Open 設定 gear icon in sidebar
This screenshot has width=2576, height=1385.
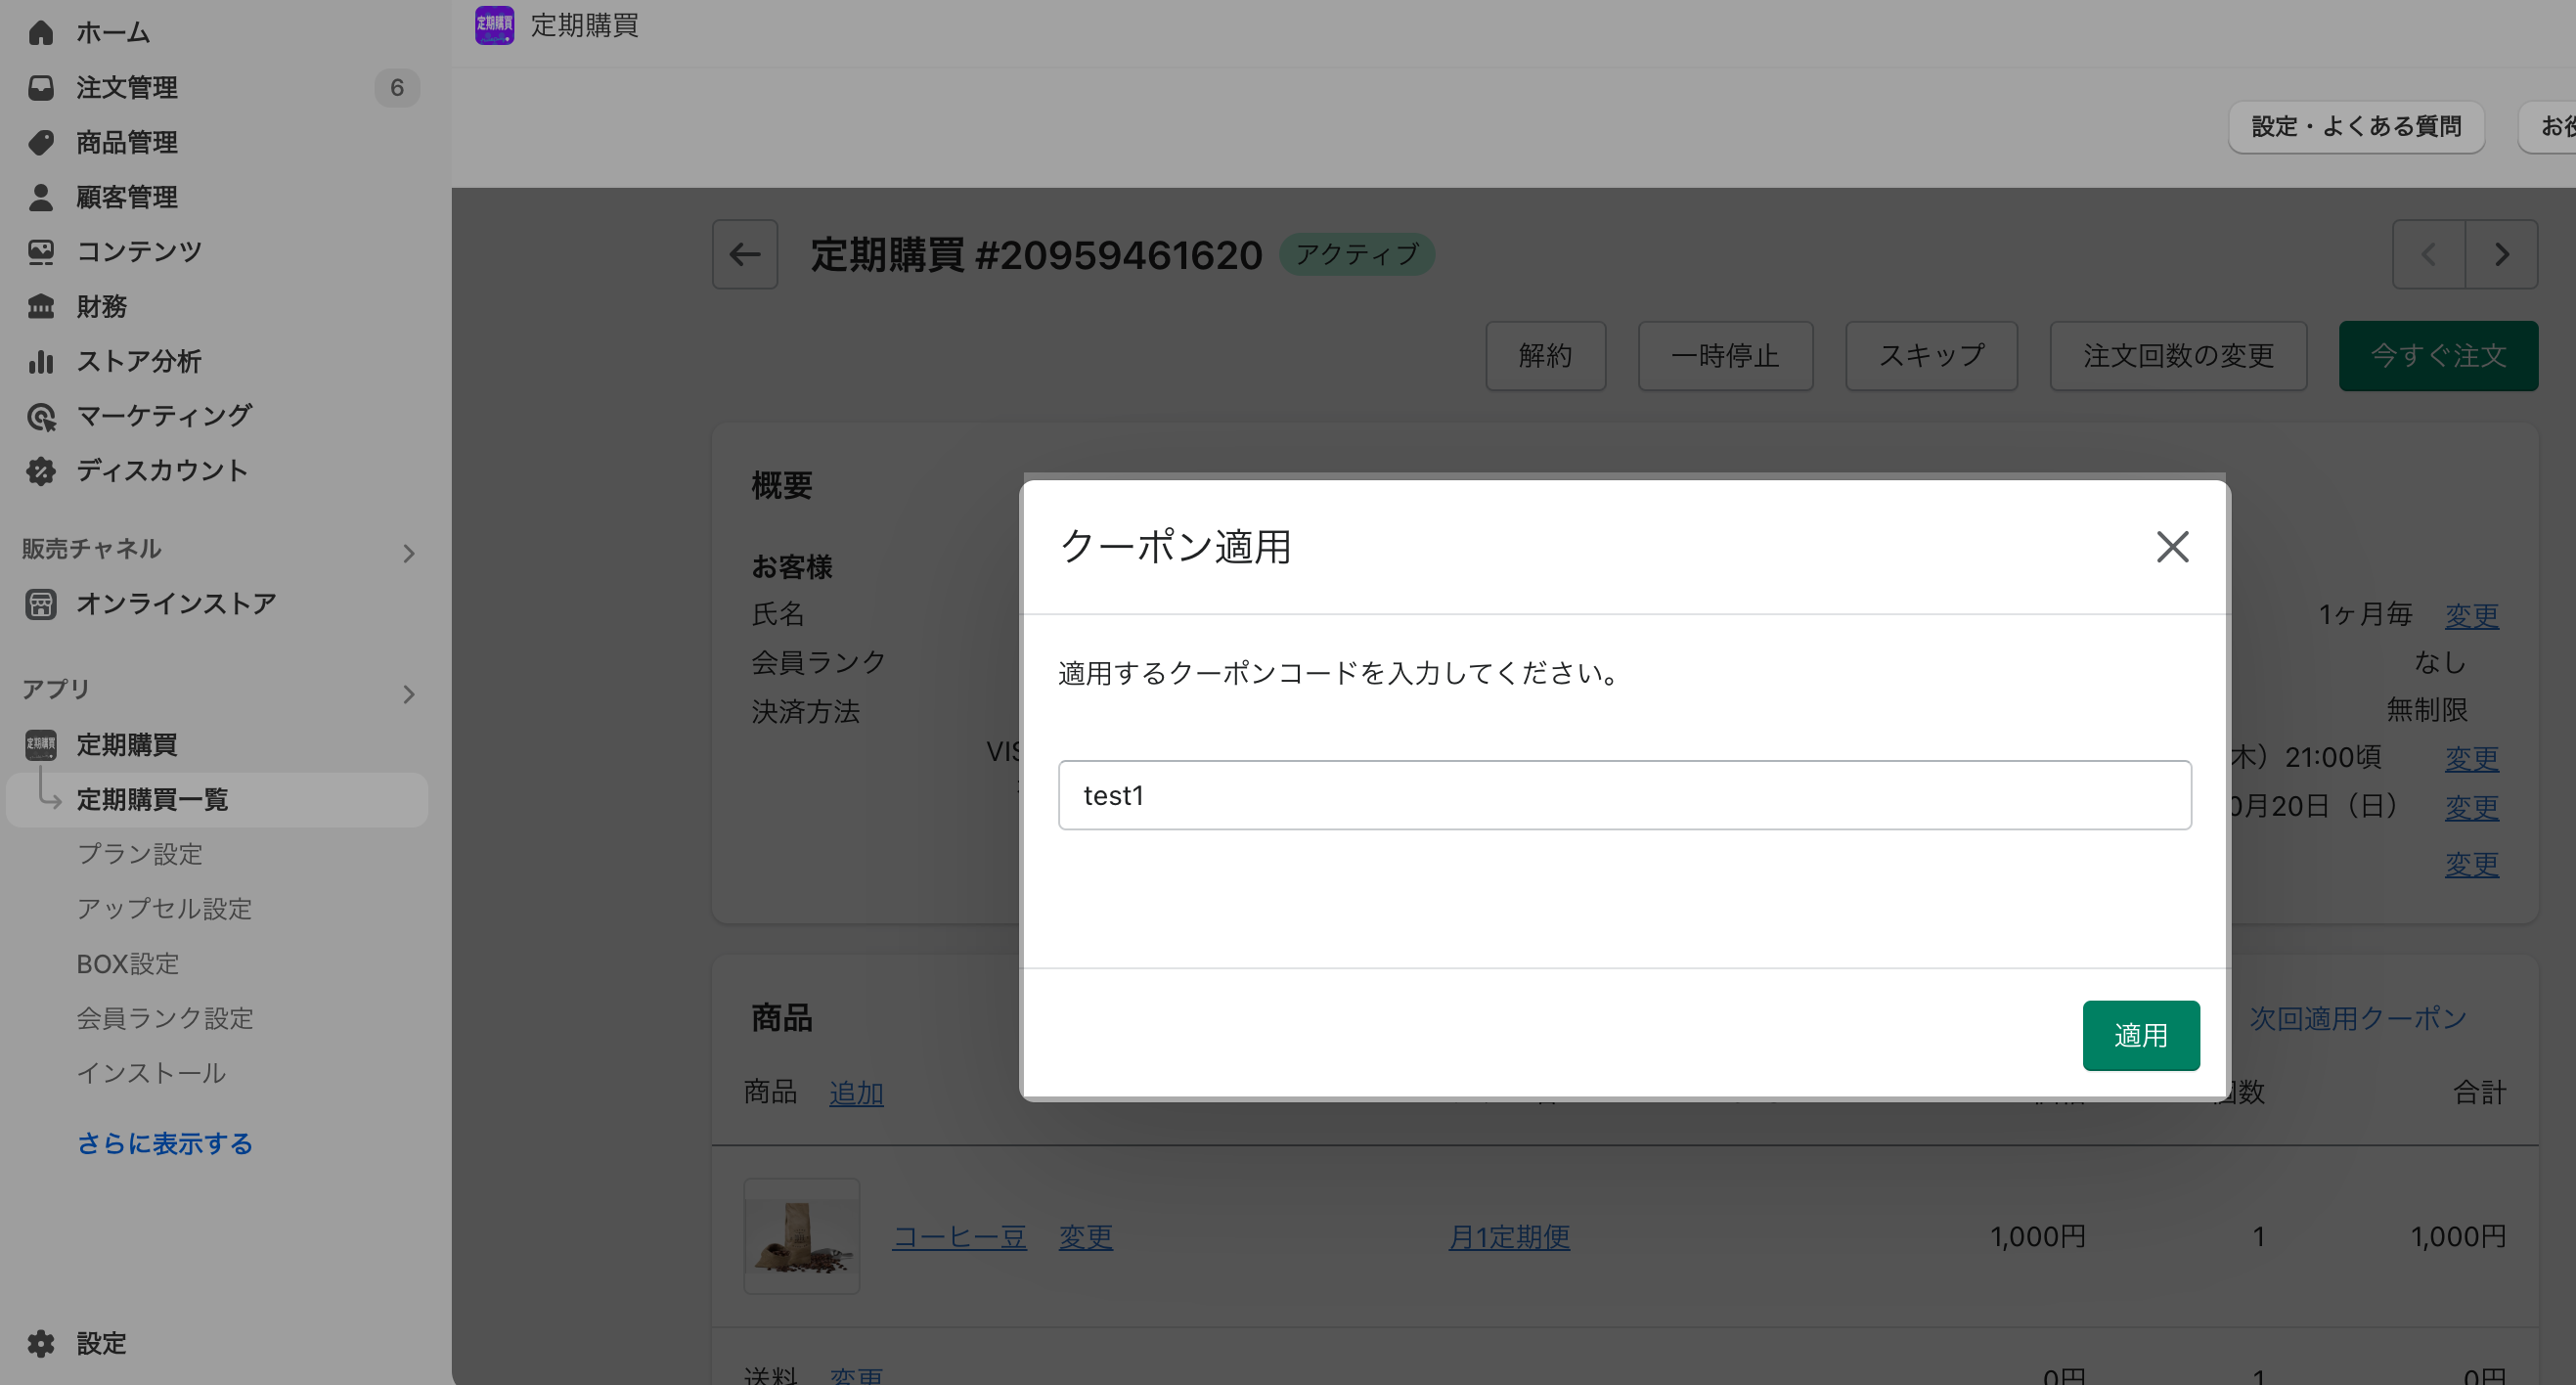tap(41, 1343)
